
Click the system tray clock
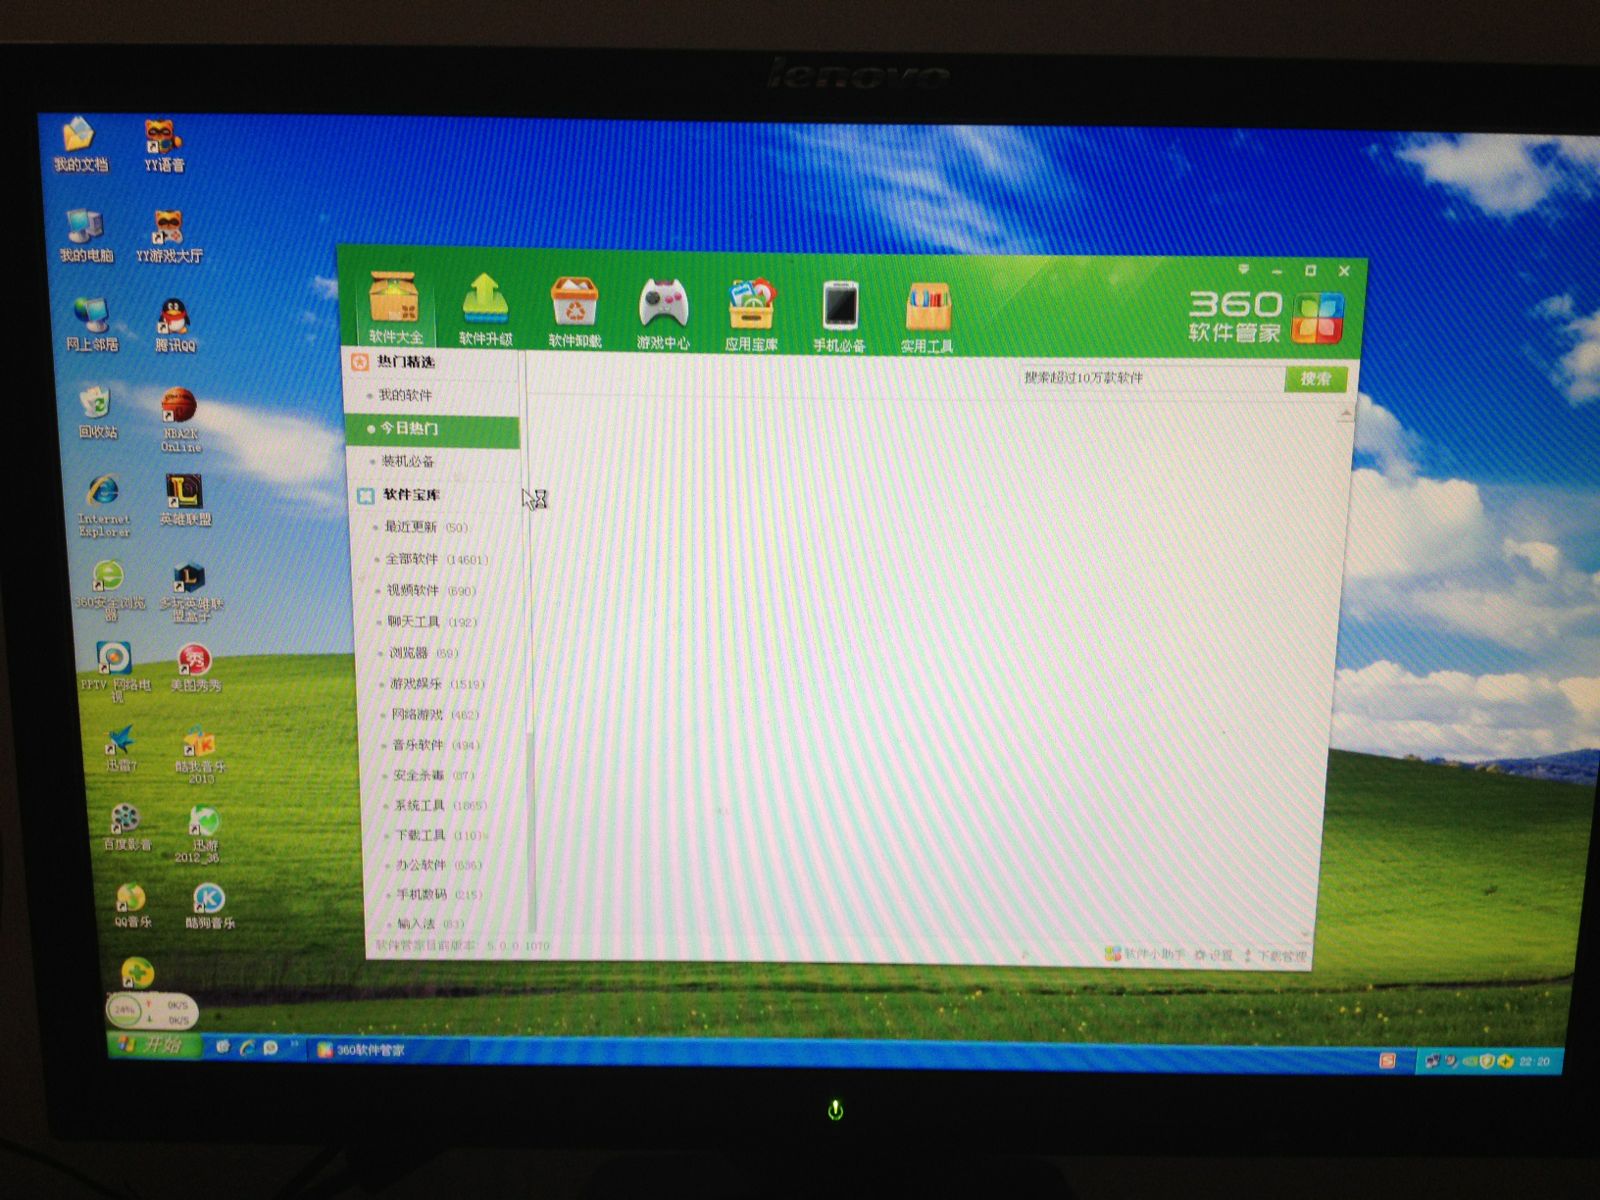click(1534, 1061)
